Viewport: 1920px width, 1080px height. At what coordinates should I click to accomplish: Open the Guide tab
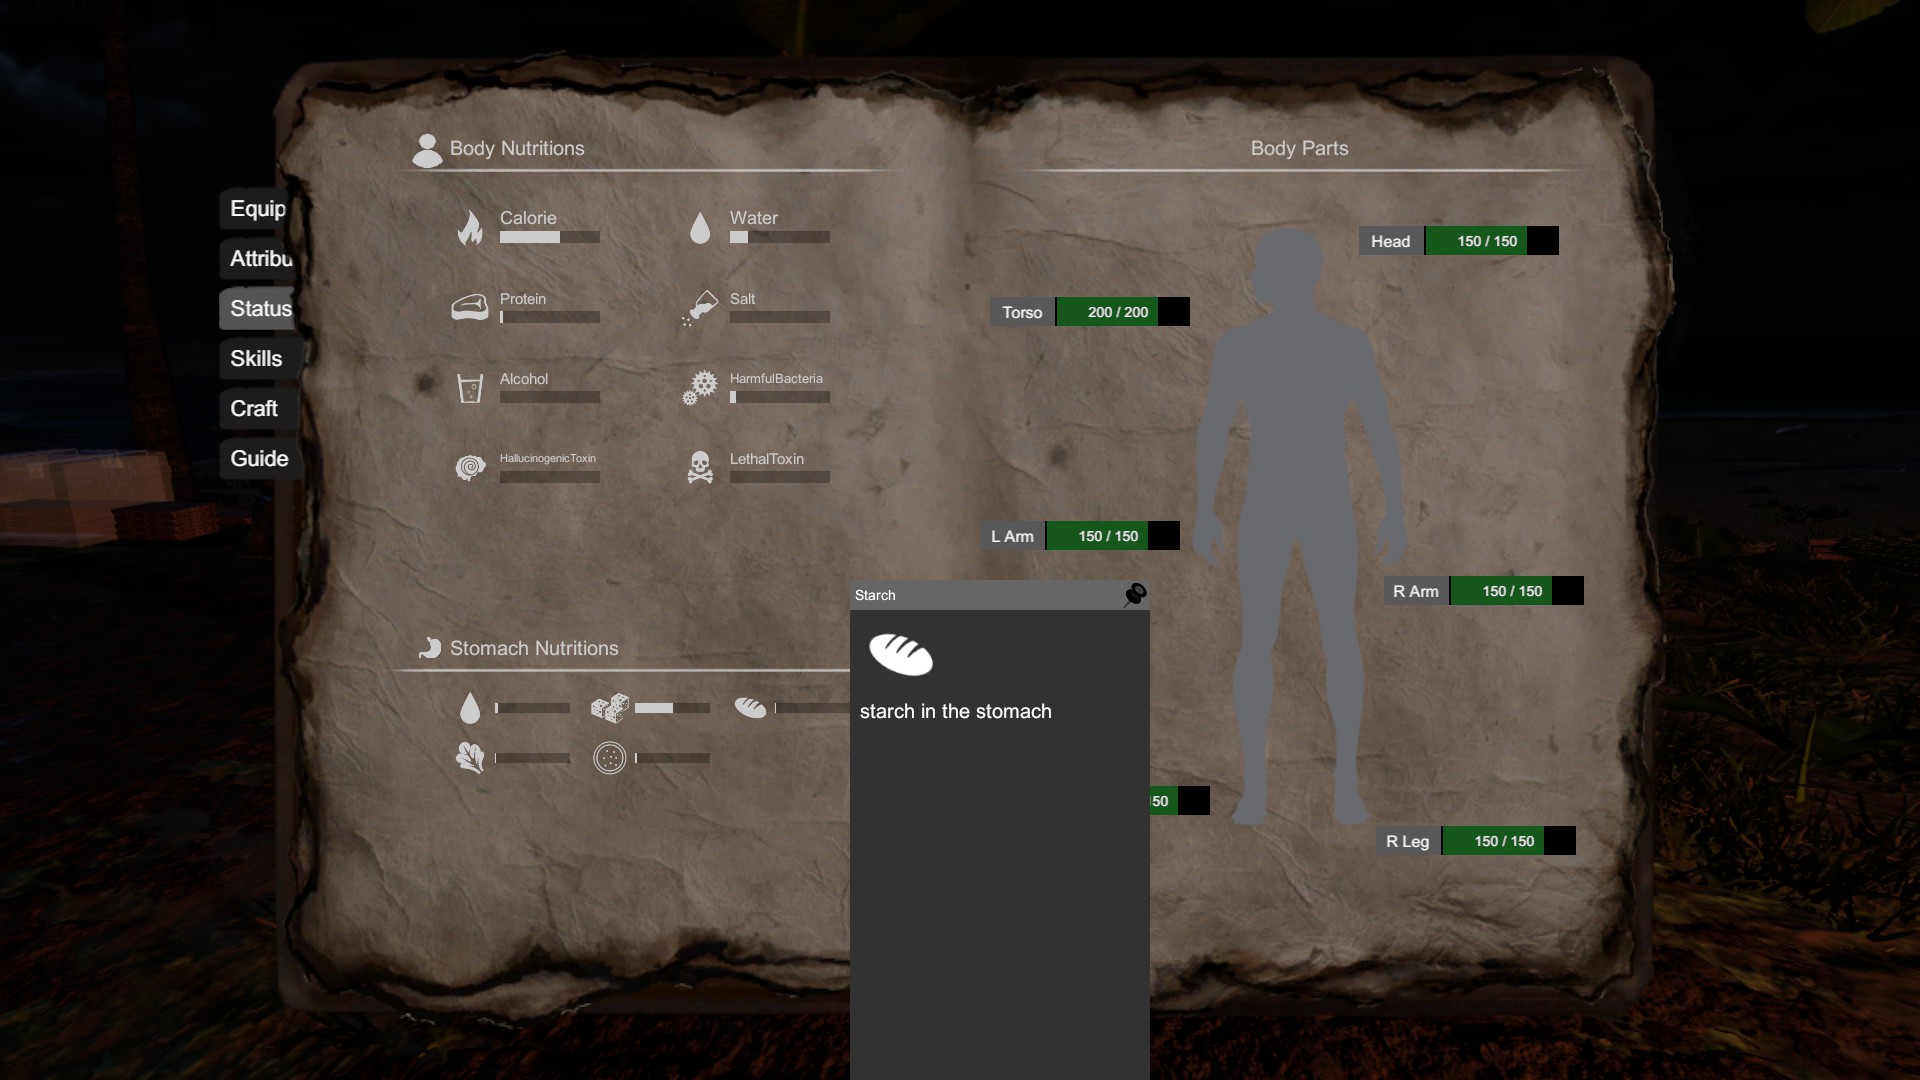tap(259, 459)
